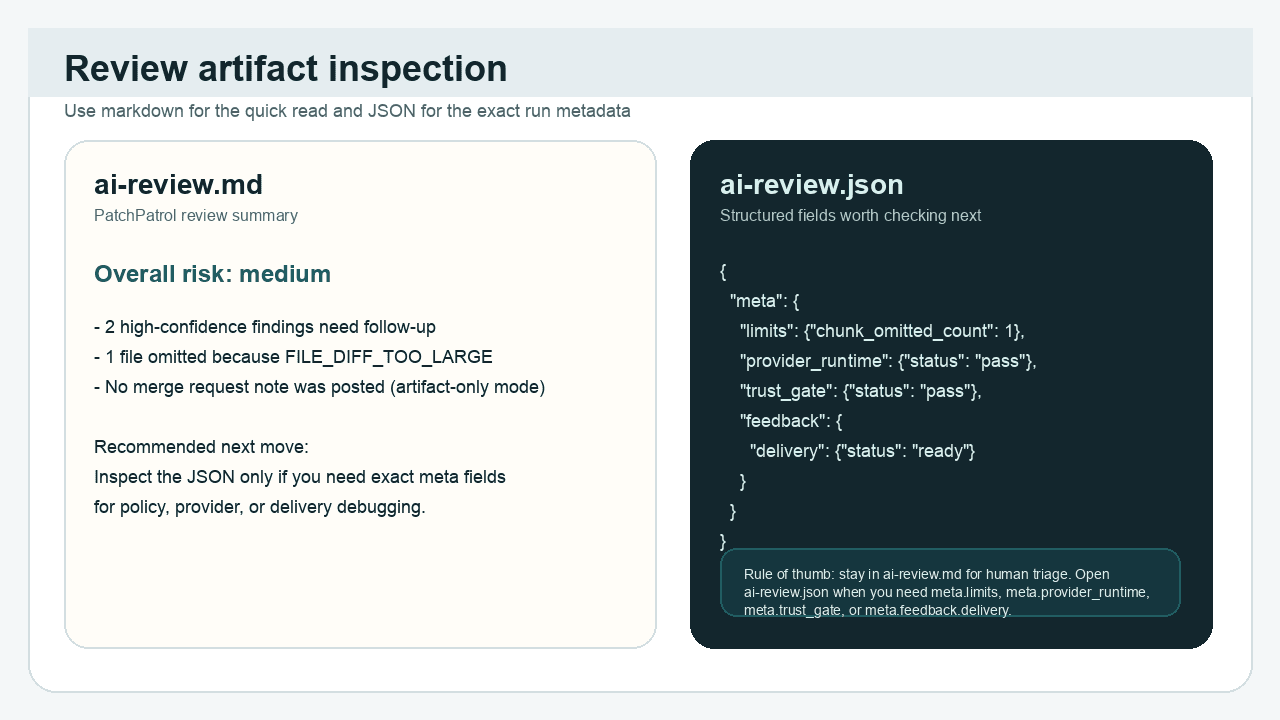Click the Overall risk: medium heading

[212, 273]
